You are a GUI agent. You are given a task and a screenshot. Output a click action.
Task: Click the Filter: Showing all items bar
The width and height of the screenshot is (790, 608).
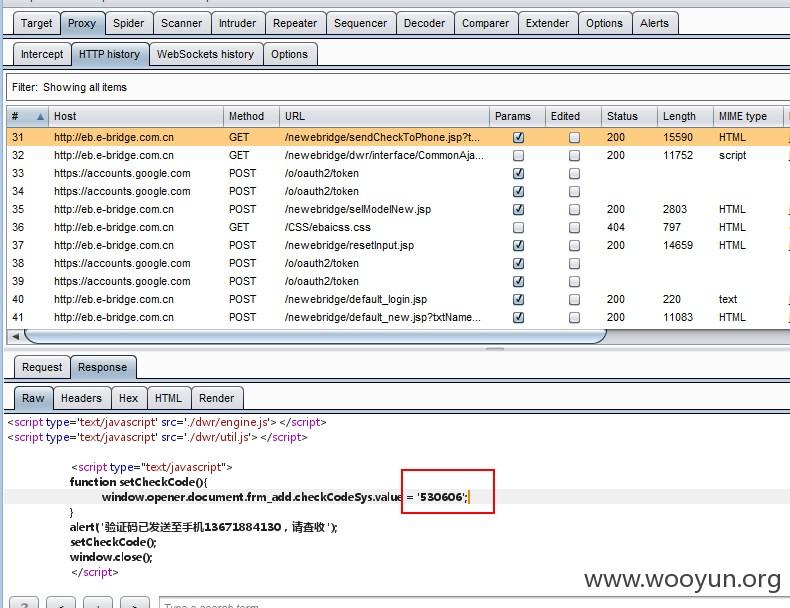tap(398, 87)
